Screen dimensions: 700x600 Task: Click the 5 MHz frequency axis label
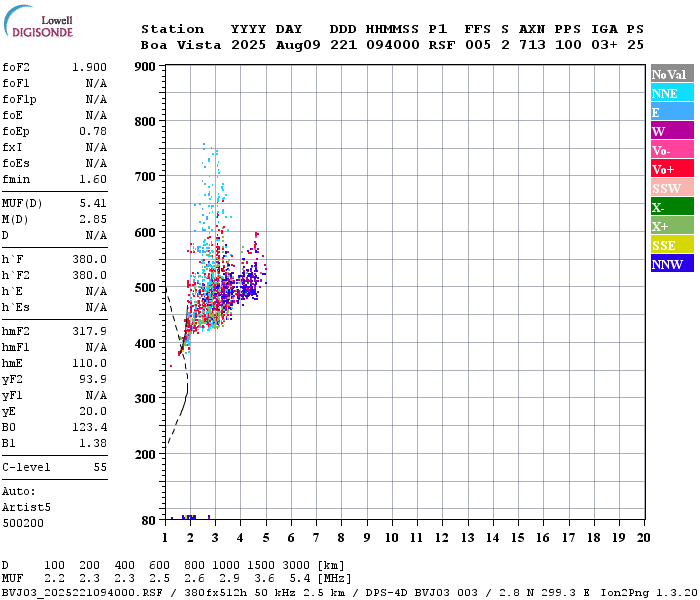pyautogui.click(x=266, y=538)
